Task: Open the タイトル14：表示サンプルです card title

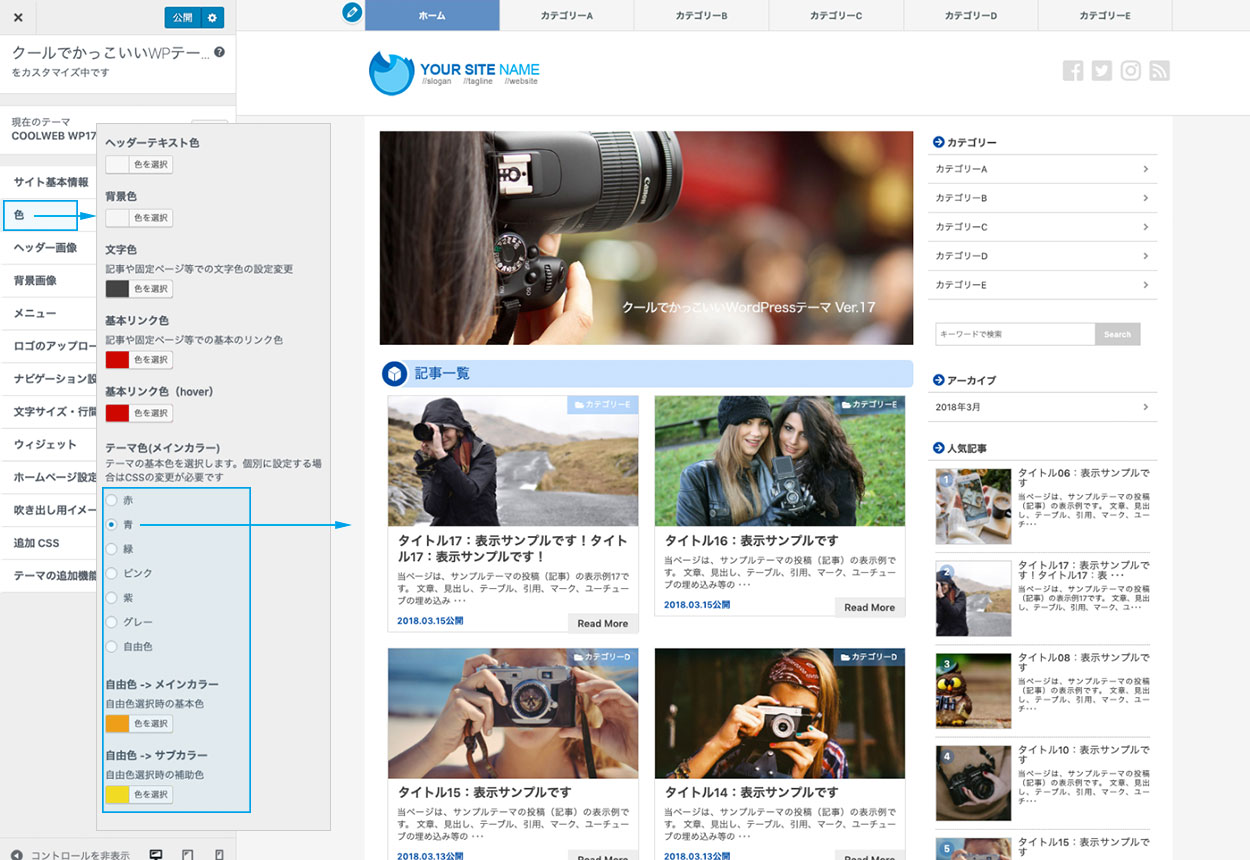Action: (752, 792)
